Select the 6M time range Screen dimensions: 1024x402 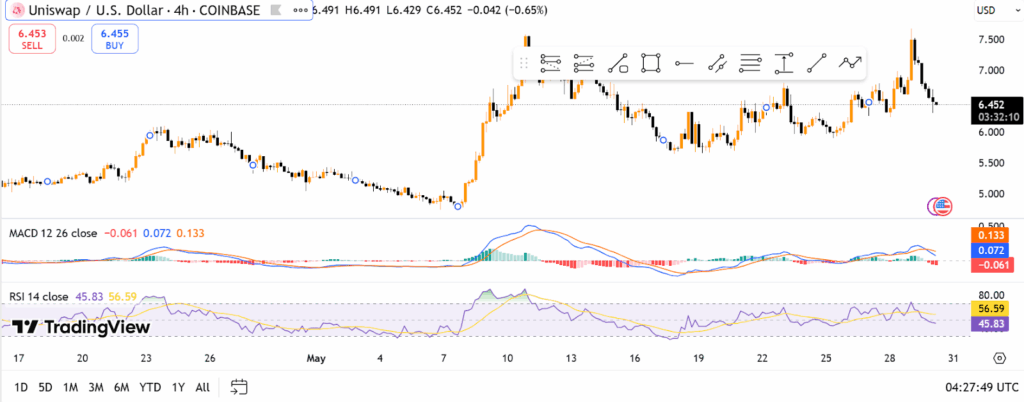(121, 387)
